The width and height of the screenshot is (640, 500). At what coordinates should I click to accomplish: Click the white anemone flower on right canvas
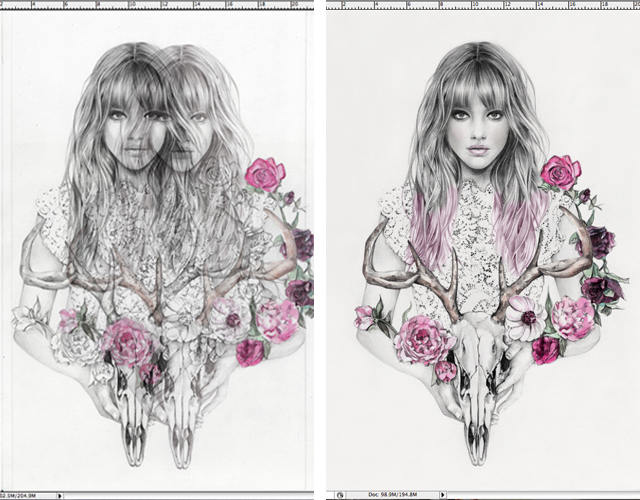click(526, 320)
